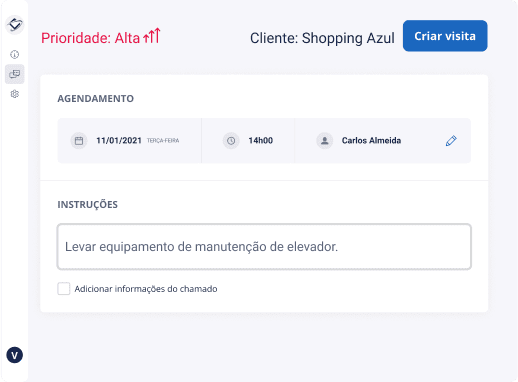The image size is (518, 382).
Task: Select the chat messages sidebar icon
Action: [15, 74]
